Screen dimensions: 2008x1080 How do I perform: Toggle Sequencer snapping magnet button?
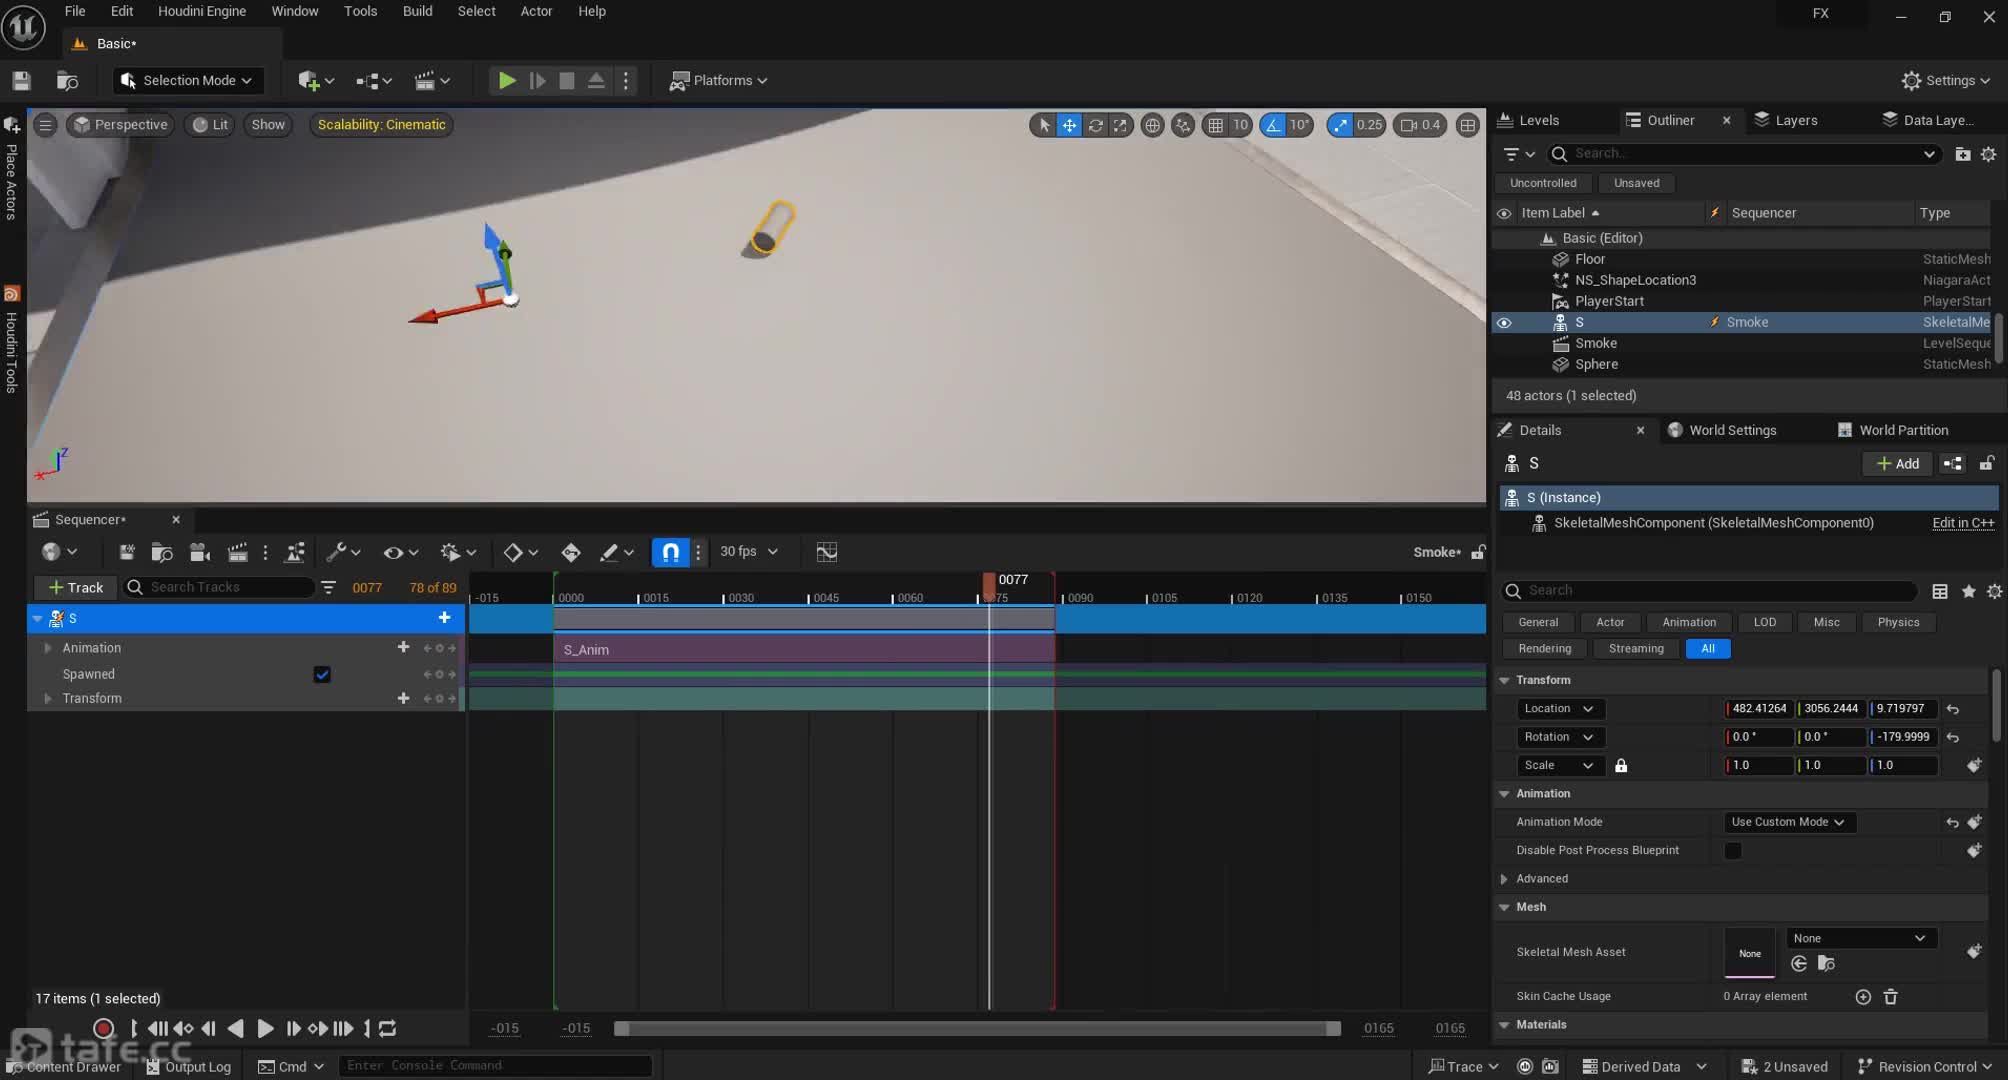(670, 552)
